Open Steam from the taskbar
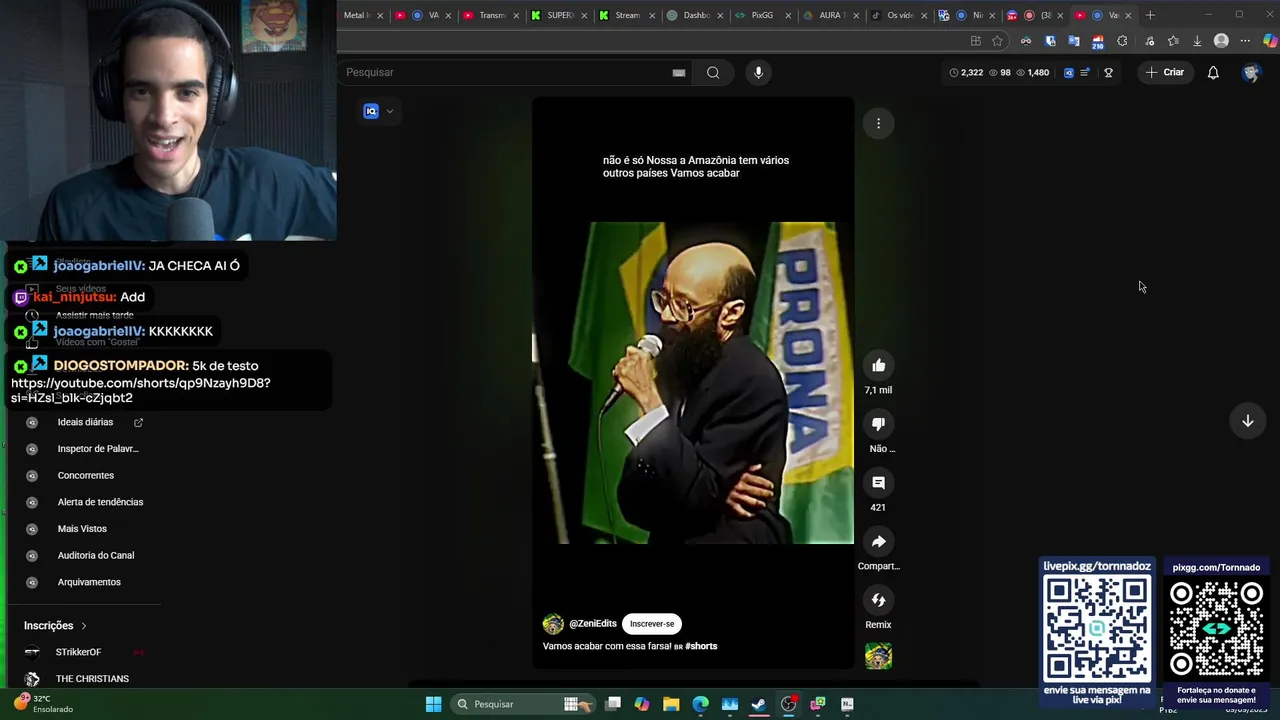Screen dimensions: 1280x720 (x=759, y=704)
